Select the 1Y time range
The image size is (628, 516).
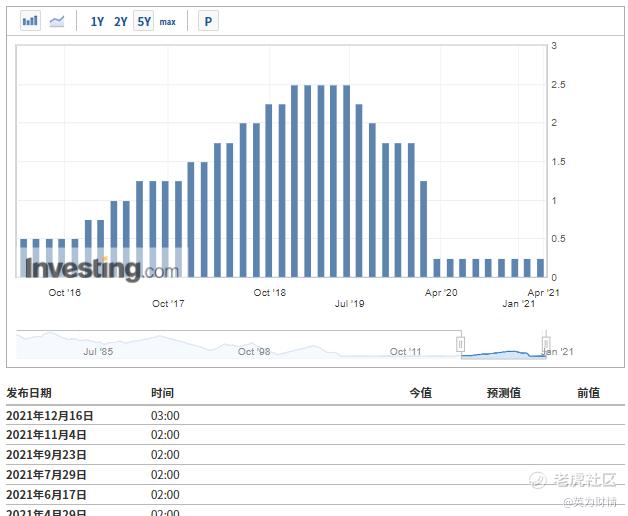97,21
